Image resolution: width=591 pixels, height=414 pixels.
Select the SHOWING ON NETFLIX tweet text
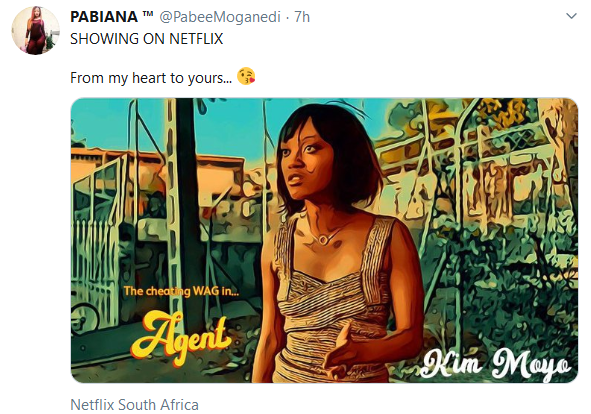pos(147,39)
